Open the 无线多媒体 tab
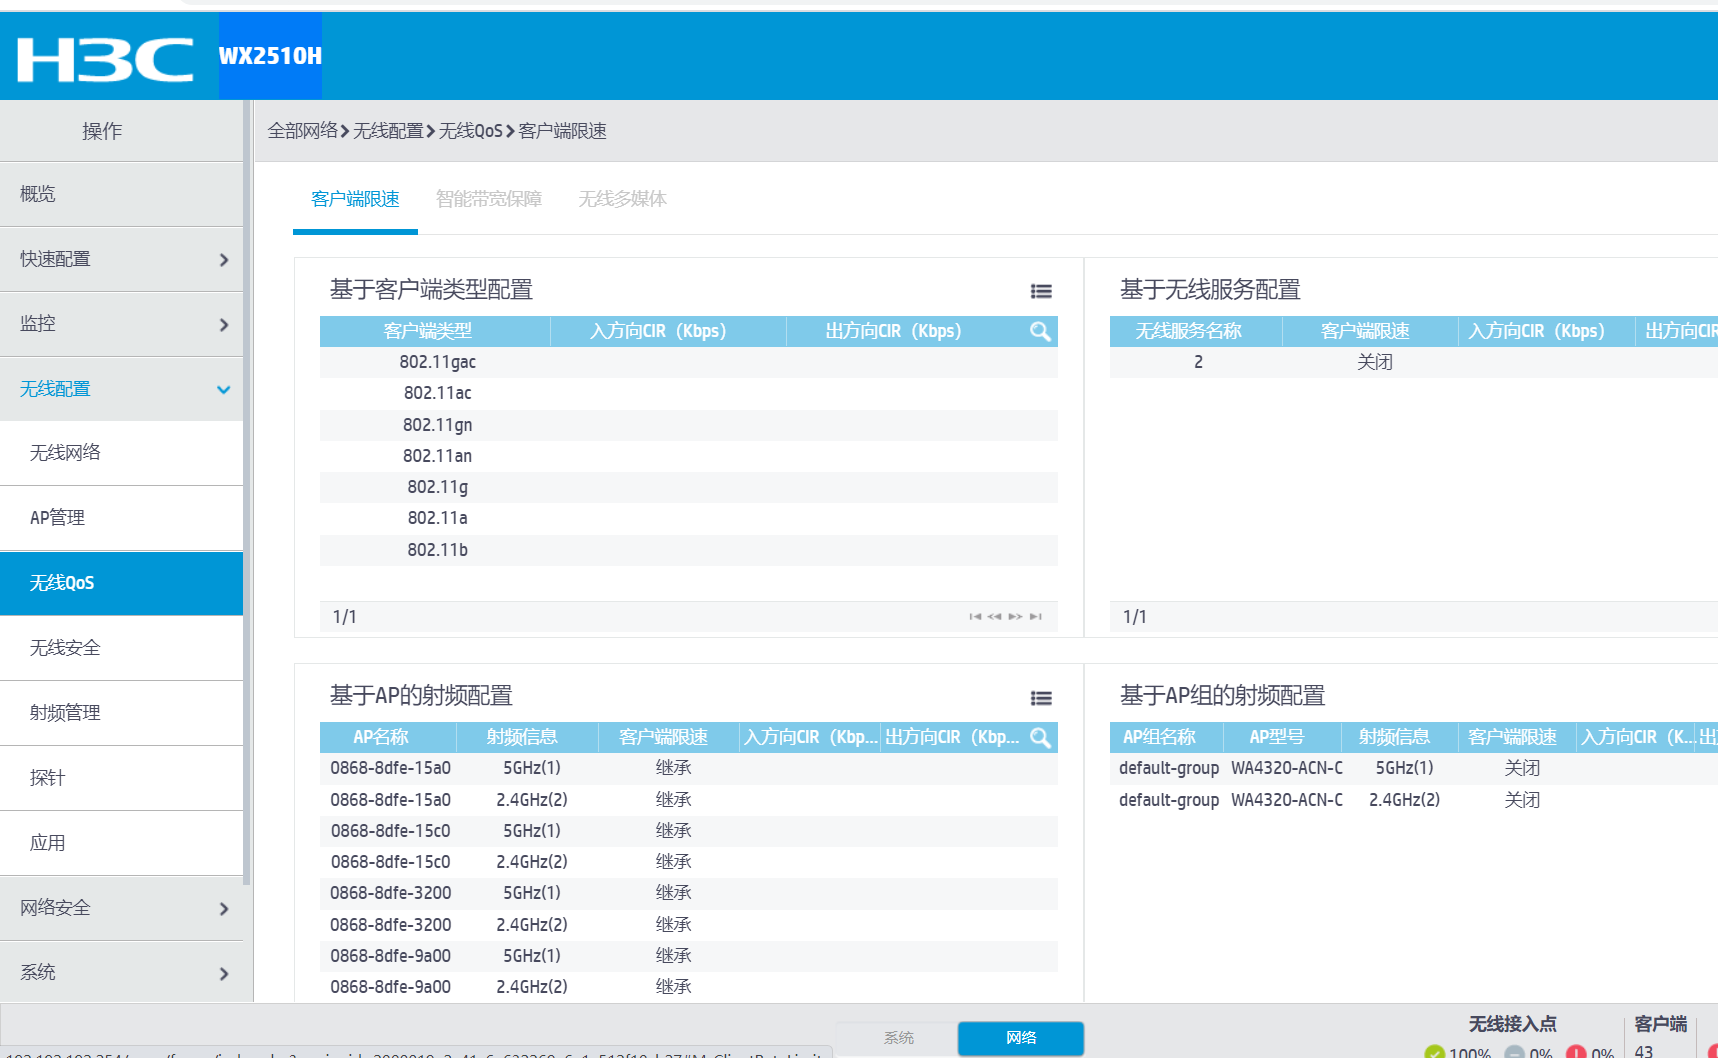The width and height of the screenshot is (1718, 1058). pyautogui.click(x=622, y=199)
